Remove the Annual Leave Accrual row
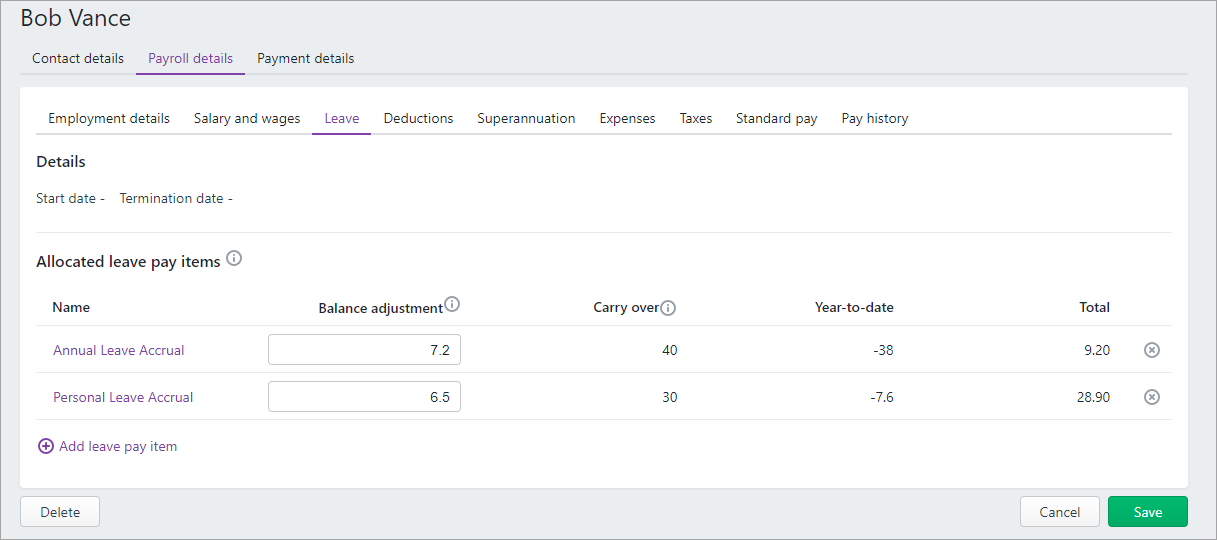This screenshot has height=540, width=1217. click(x=1151, y=350)
